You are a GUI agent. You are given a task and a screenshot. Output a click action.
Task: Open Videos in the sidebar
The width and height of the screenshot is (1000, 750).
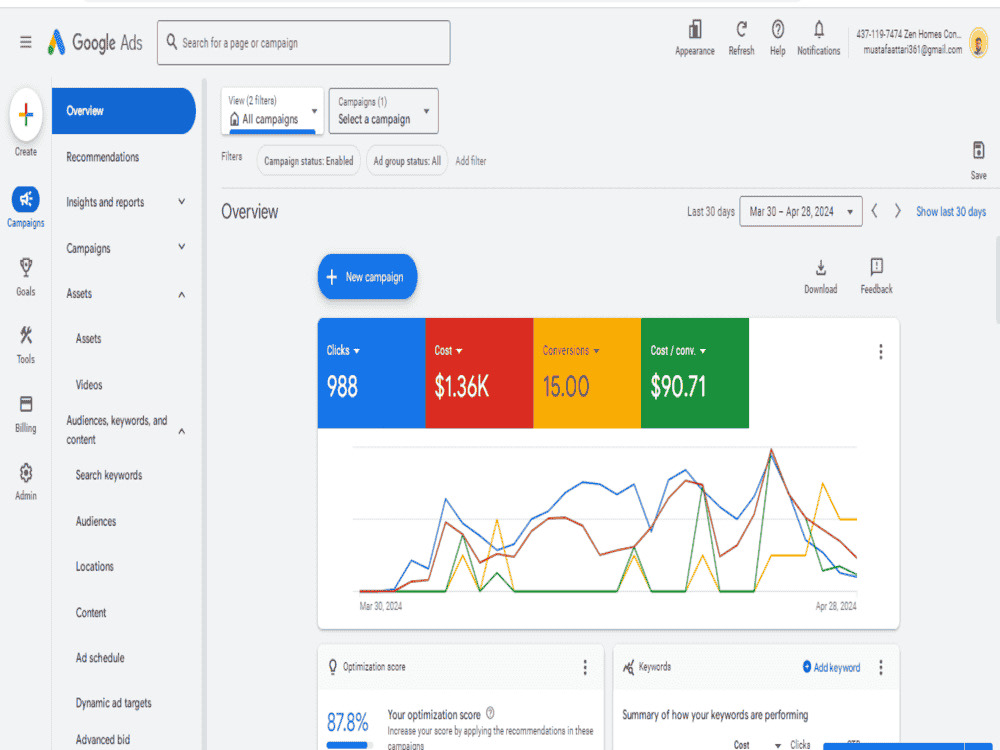coord(89,385)
